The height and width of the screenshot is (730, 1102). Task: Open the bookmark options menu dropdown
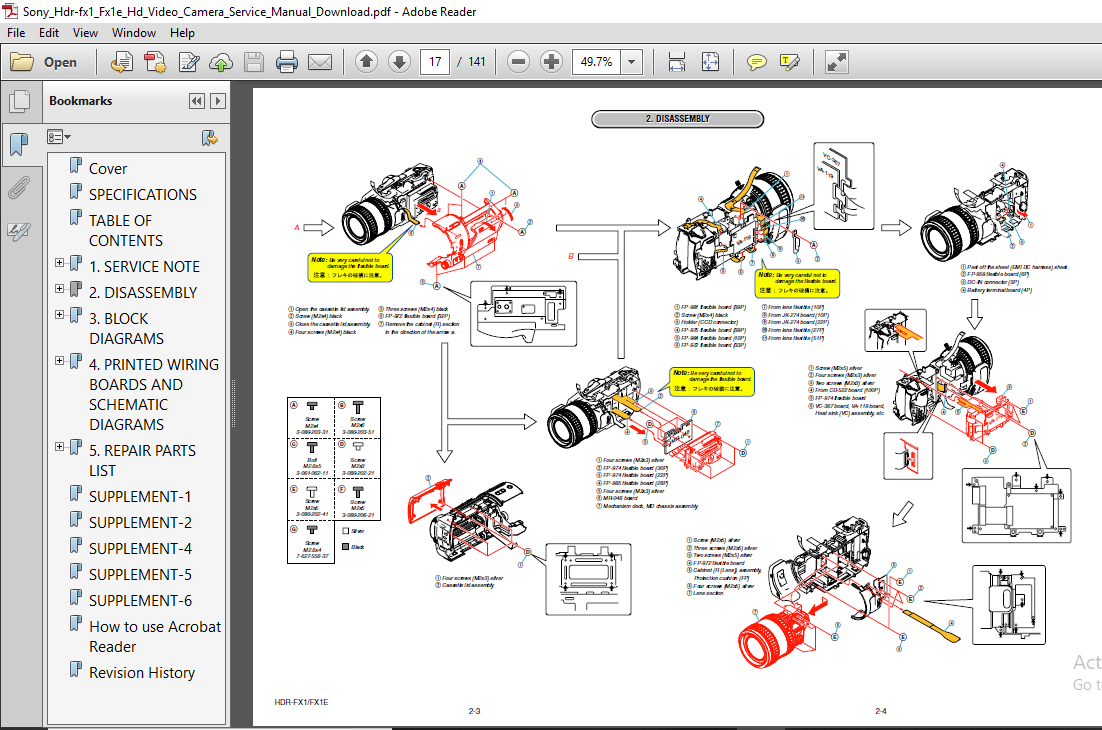tap(59, 137)
